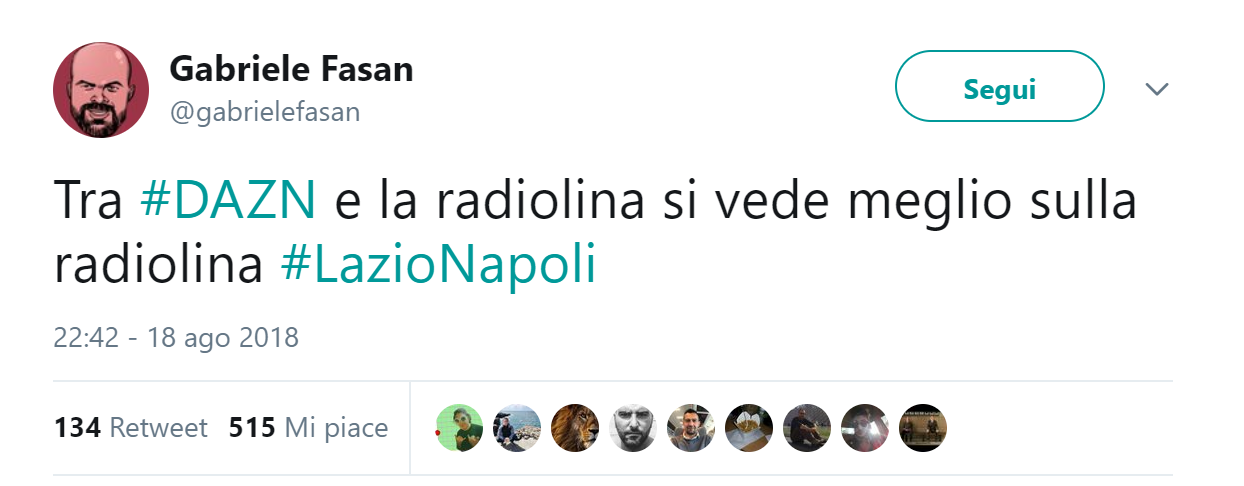The height and width of the screenshot is (486, 1244).
Task: Click the Segui follow button
Action: click(x=999, y=87)
